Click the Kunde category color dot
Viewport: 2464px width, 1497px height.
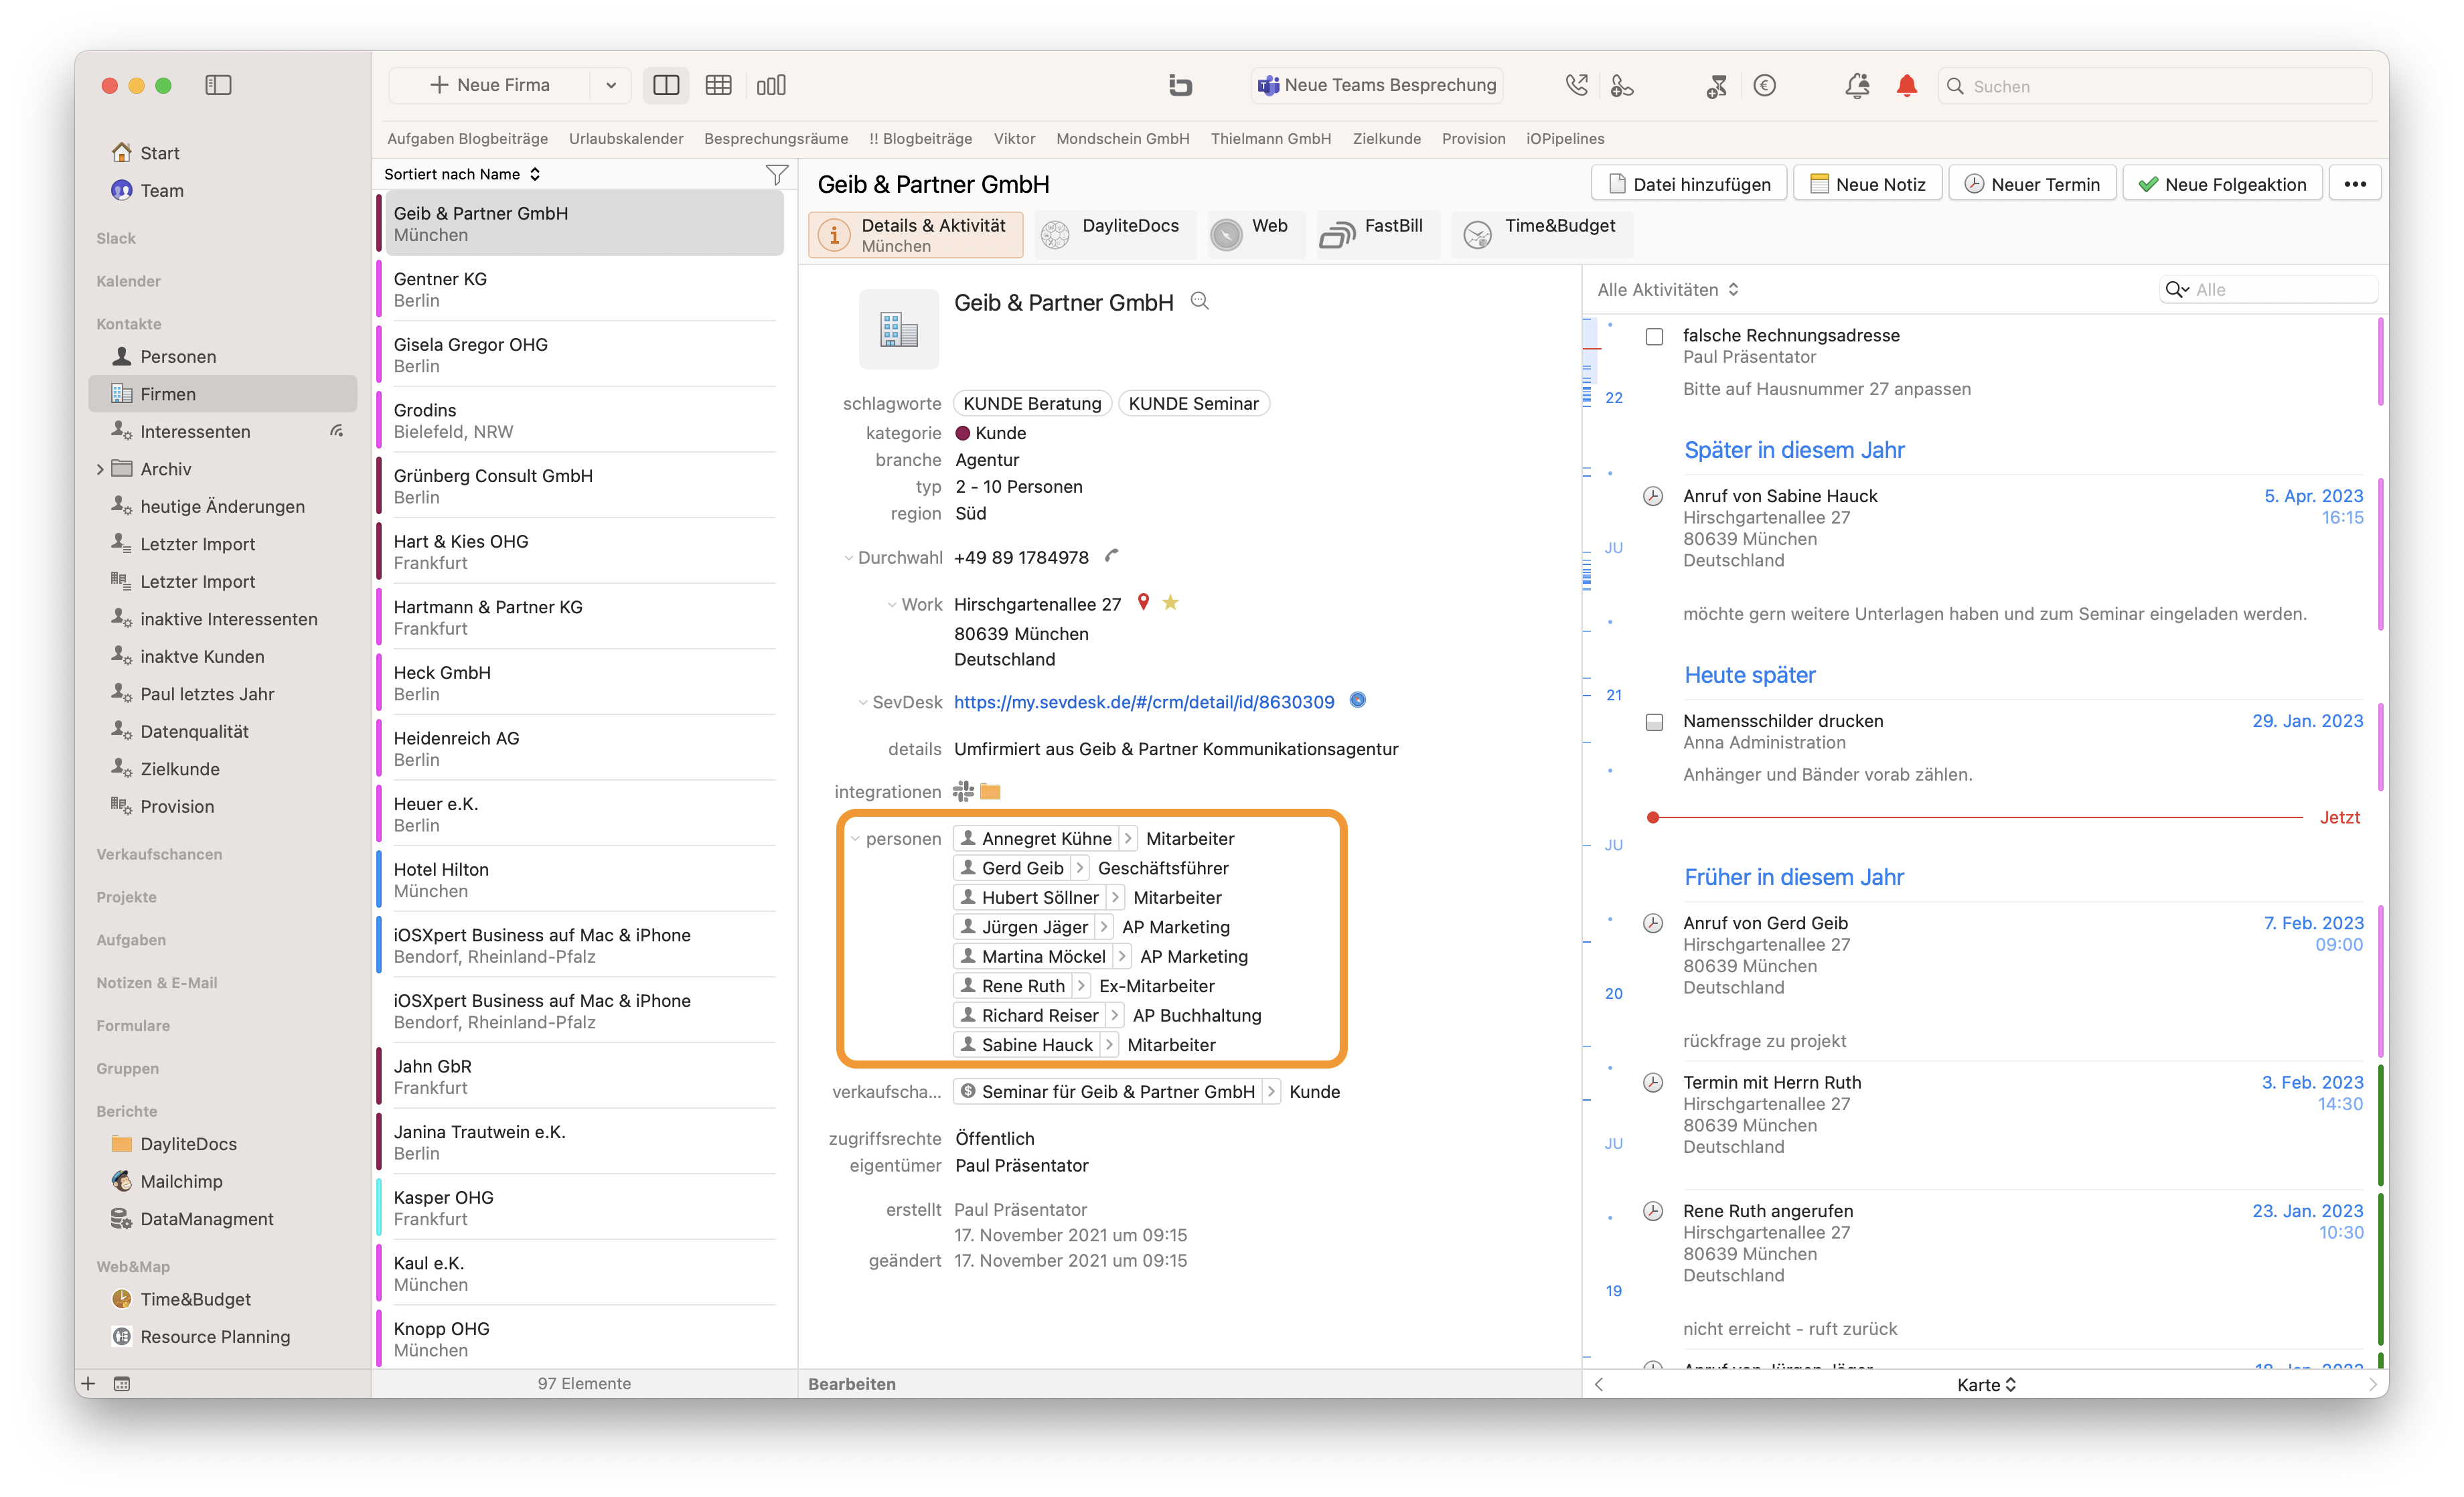[x=963, y=433]
